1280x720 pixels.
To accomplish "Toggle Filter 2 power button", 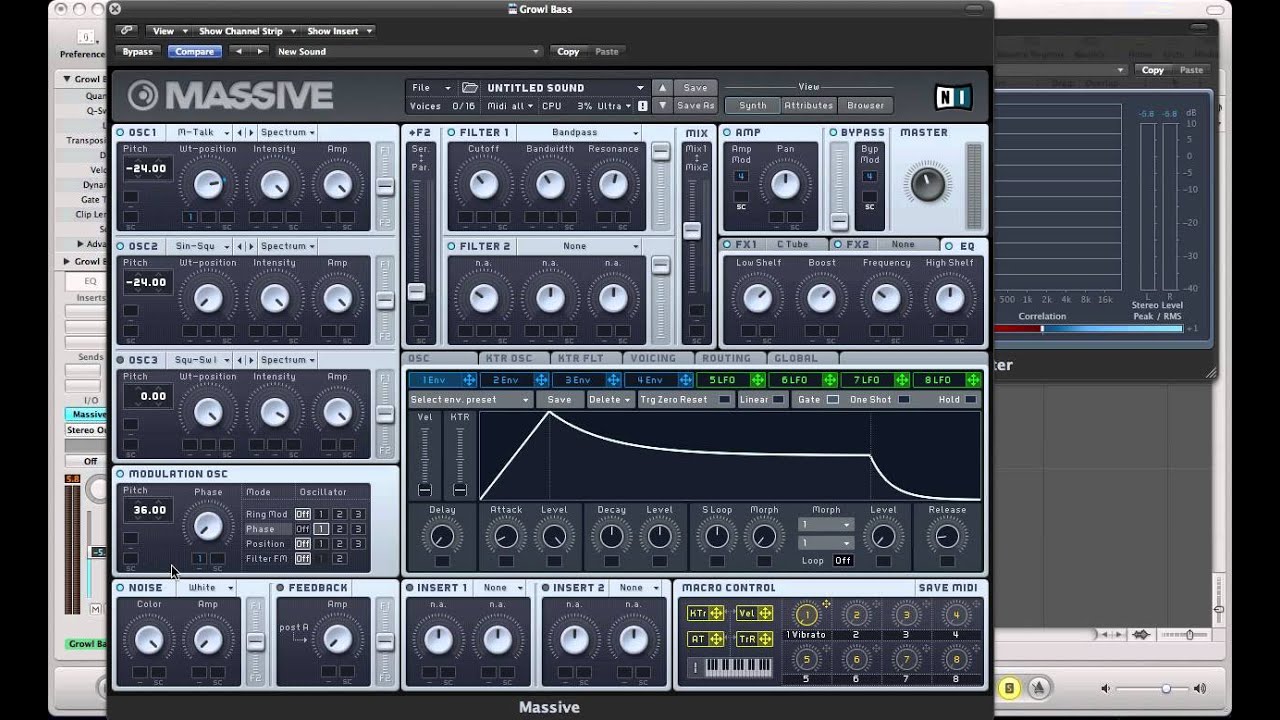I will coord(452,246).
